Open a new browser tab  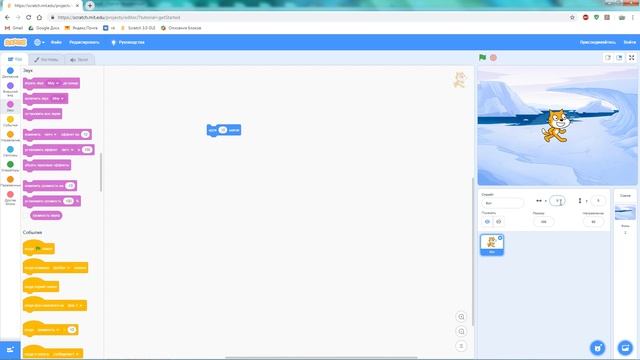click(90, 5)
